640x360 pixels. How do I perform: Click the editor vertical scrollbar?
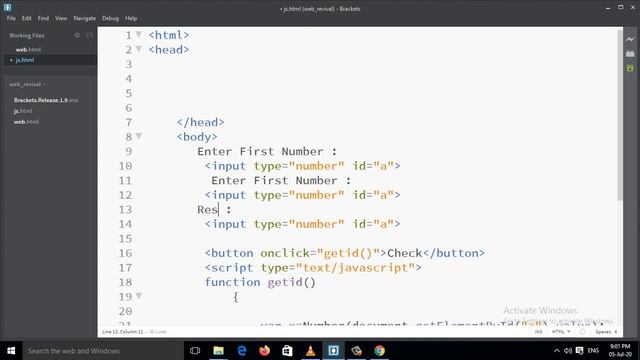pyautogui.click(x=620, y=116)
